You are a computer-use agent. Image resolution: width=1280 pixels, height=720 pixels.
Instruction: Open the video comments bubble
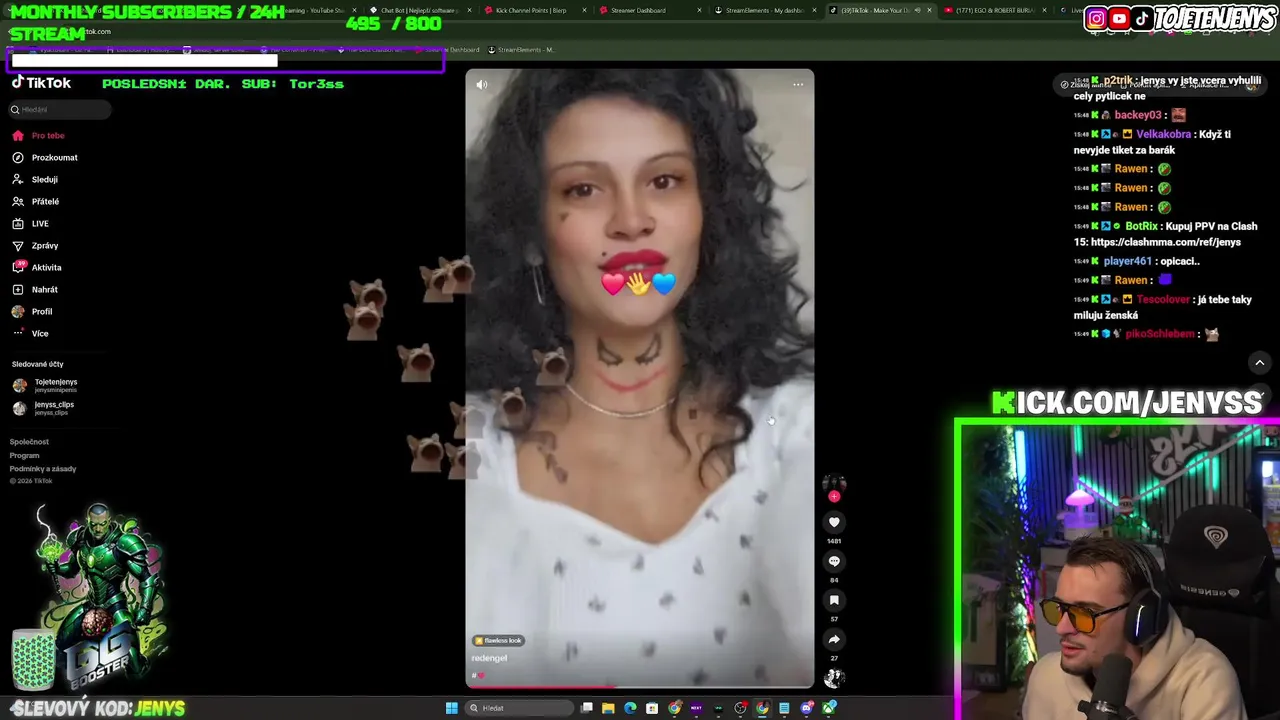[834, 561]
